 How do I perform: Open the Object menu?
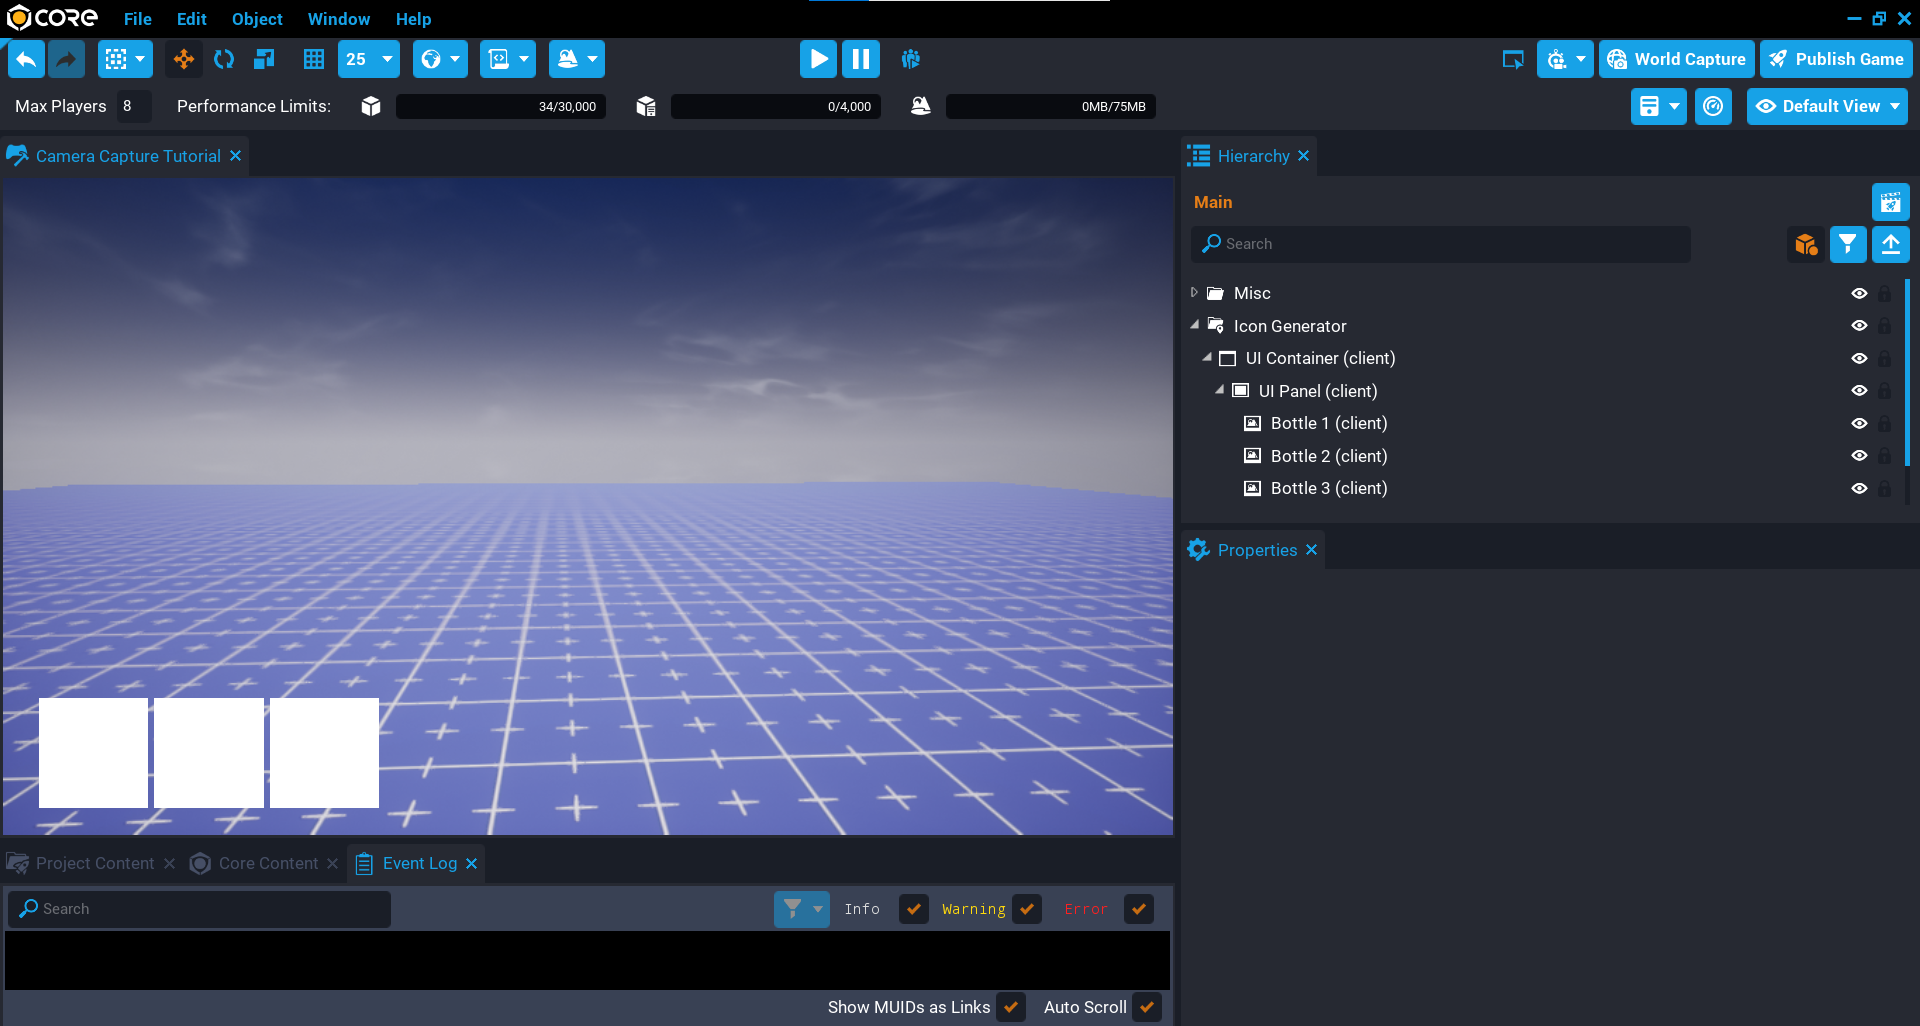(x=257, y=19)
